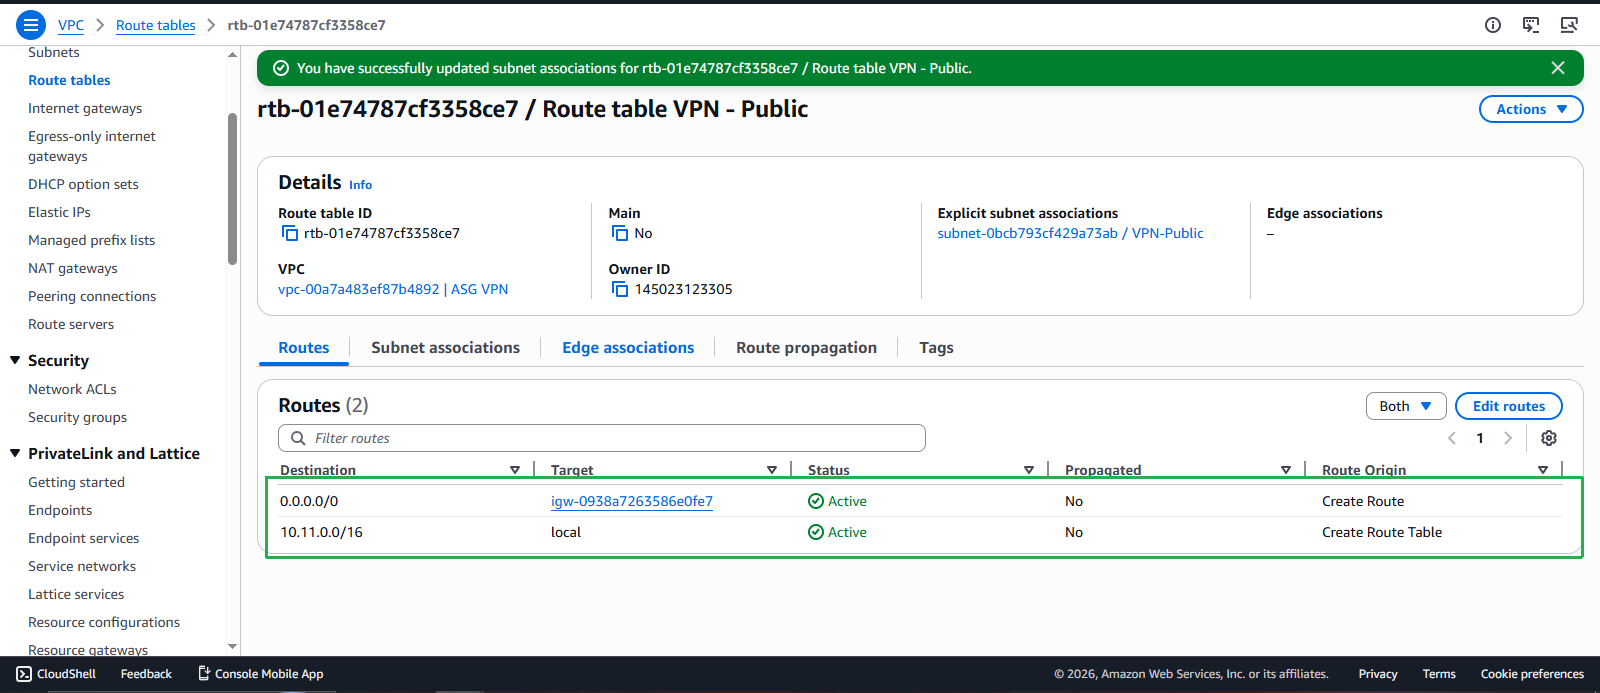Open routes table preferences gear
1600x693 pixels.
coord(1549,438)
